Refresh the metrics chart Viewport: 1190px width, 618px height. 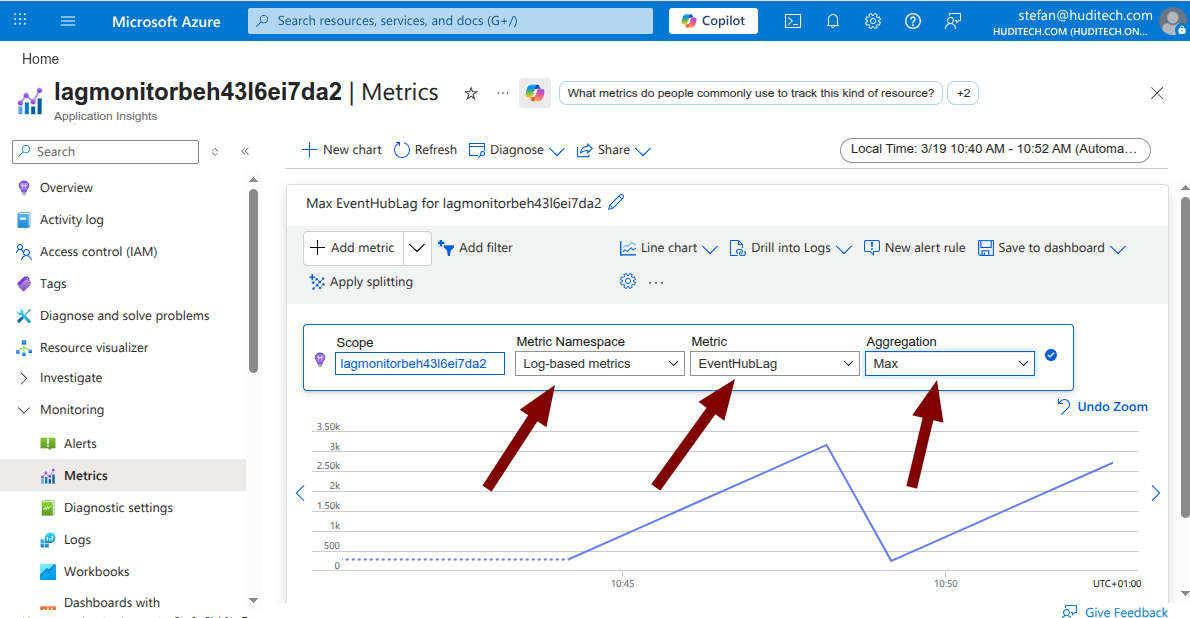tap(424, 149)
